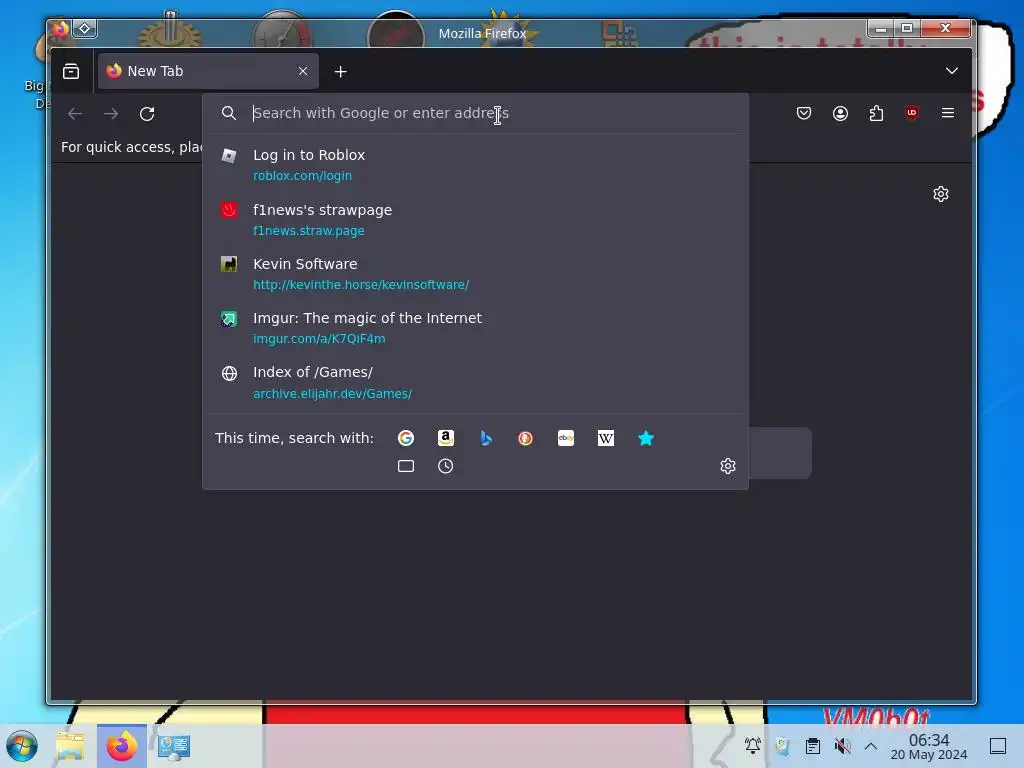Click the Firefox window menu icon in titlebar
Screen dimensions: 1024x768
pos(60,29)
